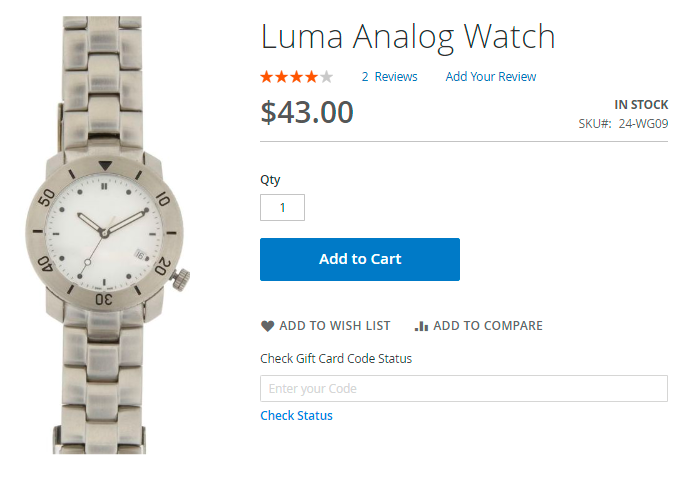Click the Qty label
684x477 pixels.
click(x=270, y=180)
